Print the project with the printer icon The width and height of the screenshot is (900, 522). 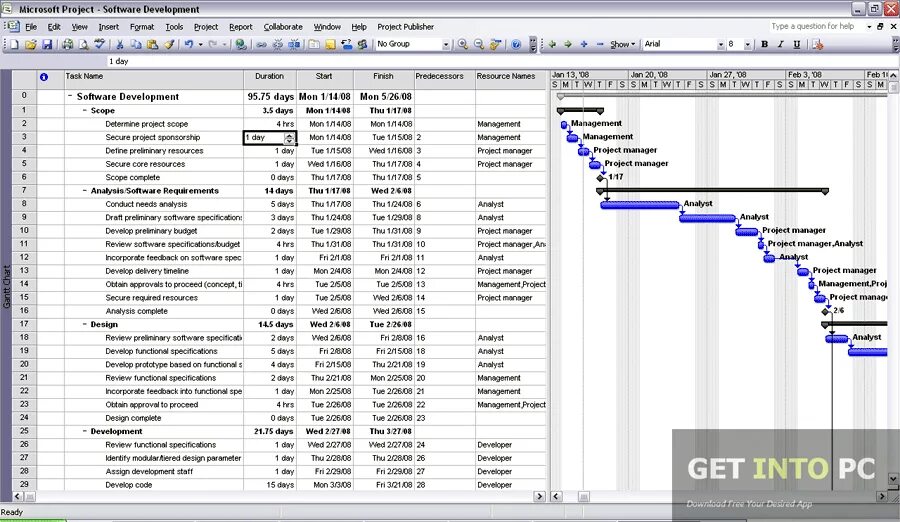pos(68,44)
